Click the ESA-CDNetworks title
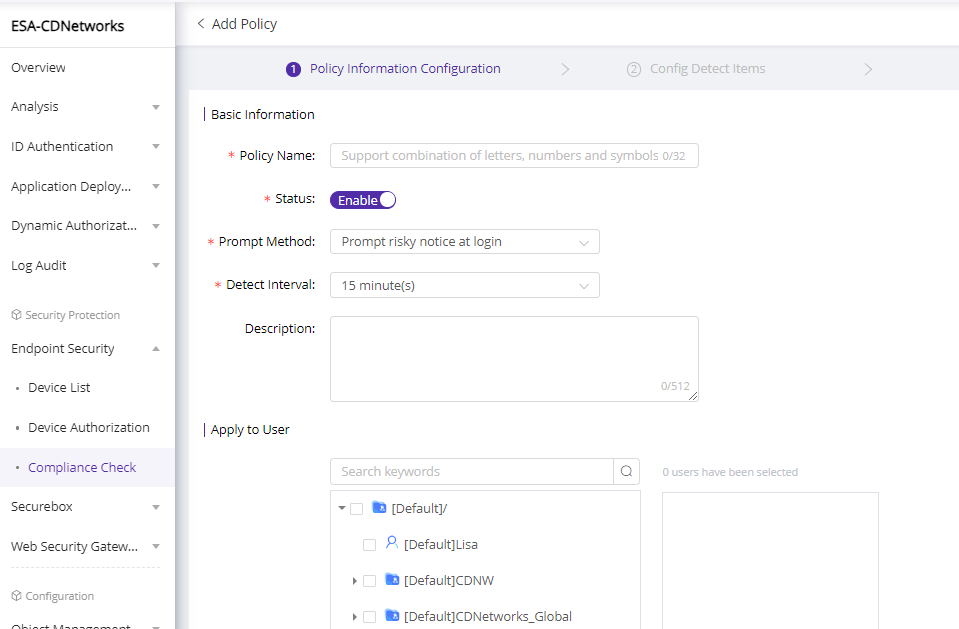The height and width of the screenshot is (629, 959). 67,26
